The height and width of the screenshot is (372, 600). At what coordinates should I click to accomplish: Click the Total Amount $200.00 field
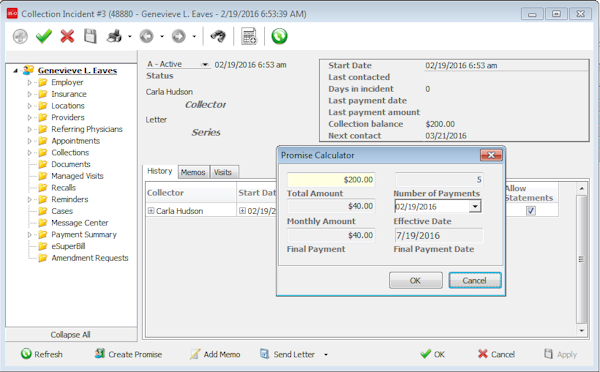(x=331, y=180)
